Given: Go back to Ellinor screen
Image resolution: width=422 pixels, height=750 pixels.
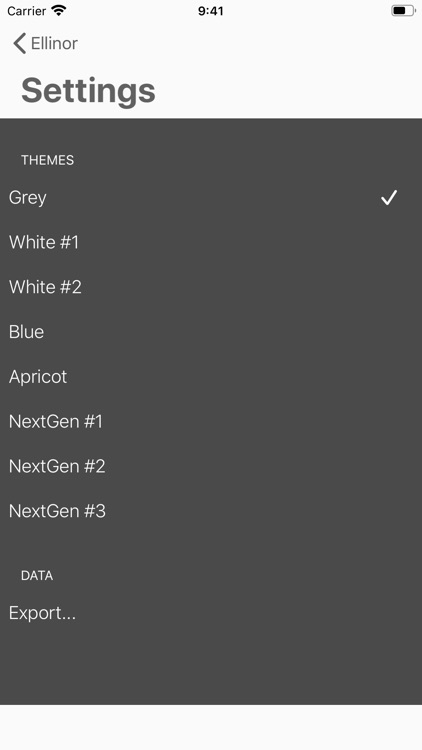Looking at the screenshot, I should pyautogui.click(x=45, y=44).
